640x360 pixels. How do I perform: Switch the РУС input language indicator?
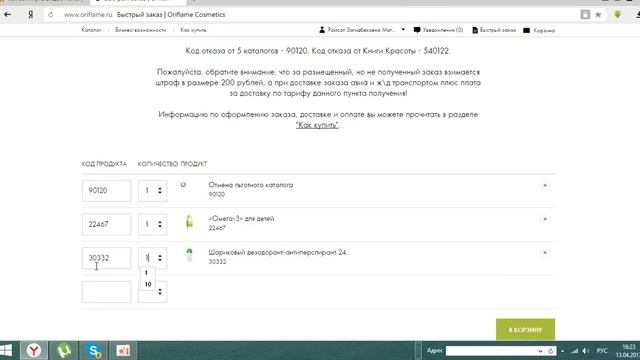(x=602, y=351)
